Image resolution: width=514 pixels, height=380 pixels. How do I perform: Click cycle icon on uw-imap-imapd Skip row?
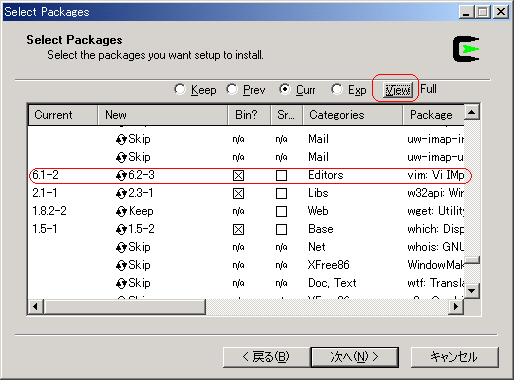tap(121, 139)
